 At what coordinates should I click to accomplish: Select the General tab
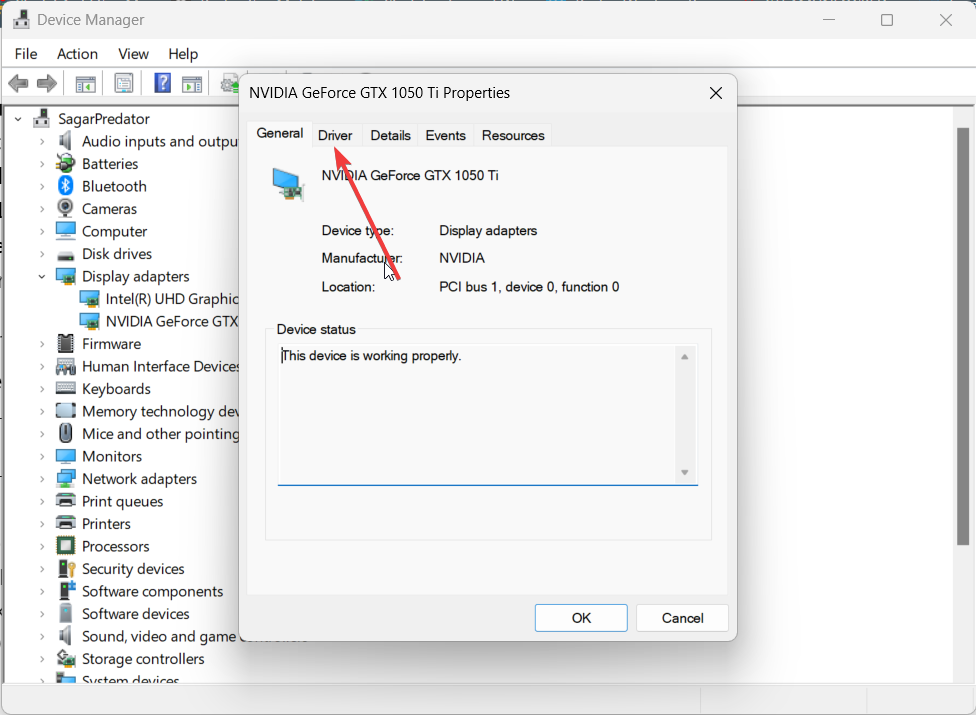(279, 134)
